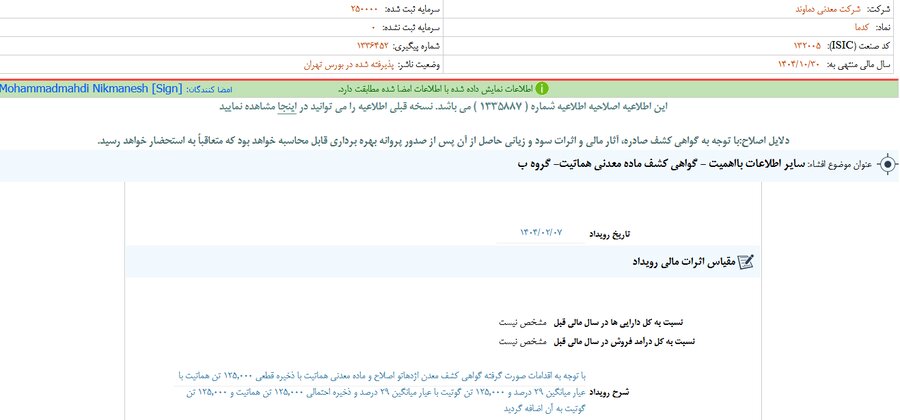
Task: Select company name شرکت معدنی دماوند
Action: coord(830,9)
